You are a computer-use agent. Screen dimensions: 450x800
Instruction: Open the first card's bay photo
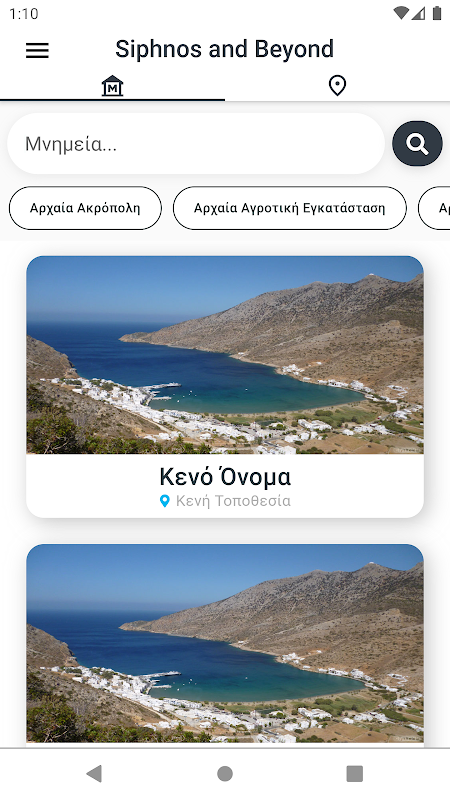pos(225,355)
